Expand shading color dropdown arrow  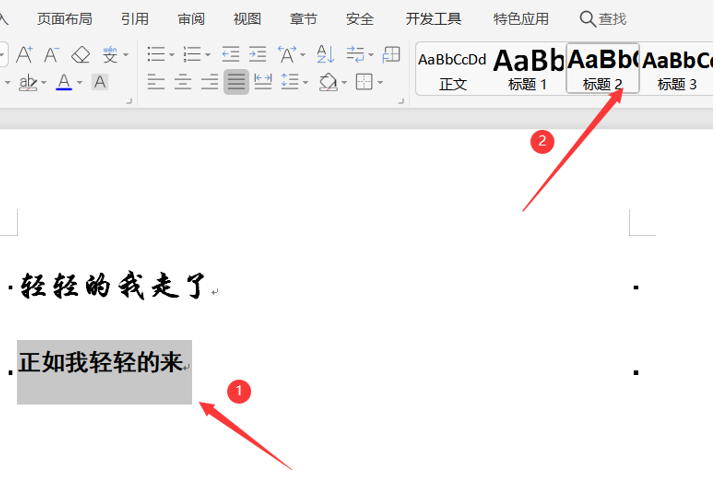click(344, 83)
